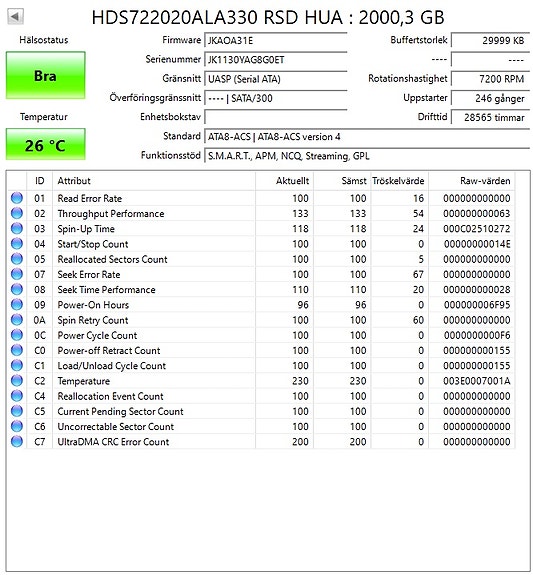The height and width of the screenshot is (575, 533).
Task: Click the Serienummer field JK1130YAG8G0ET
Action: coord(275,60)
